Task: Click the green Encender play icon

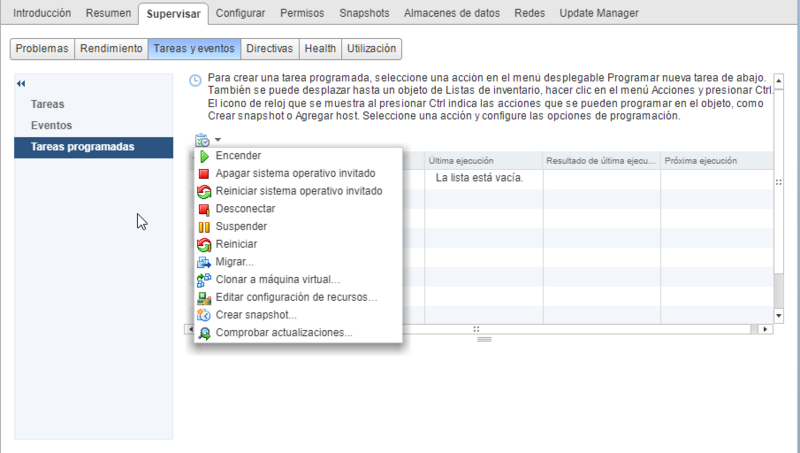Action: pyautogui.click(x=204, y=156)
